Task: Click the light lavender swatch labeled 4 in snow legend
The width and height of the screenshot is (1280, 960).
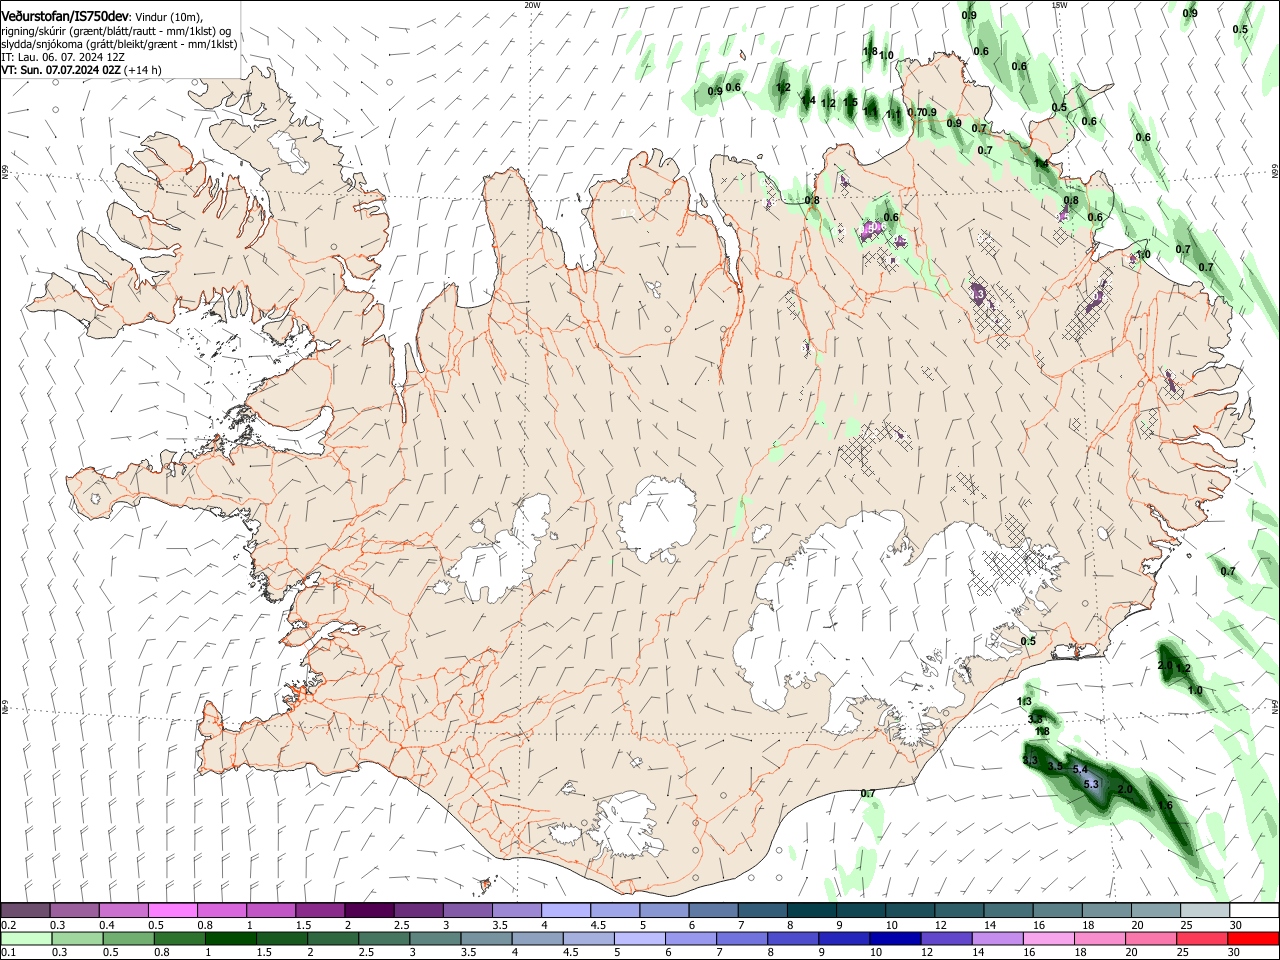Action: click(x=565, y=910)
